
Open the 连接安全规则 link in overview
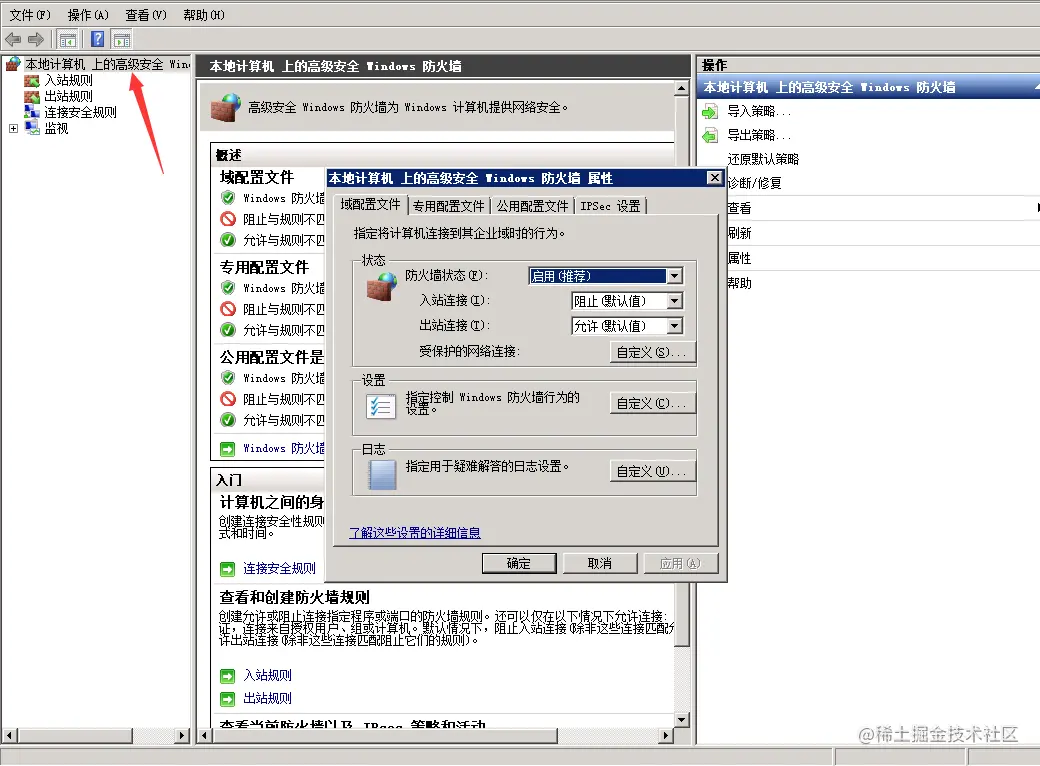coord(279,568)
